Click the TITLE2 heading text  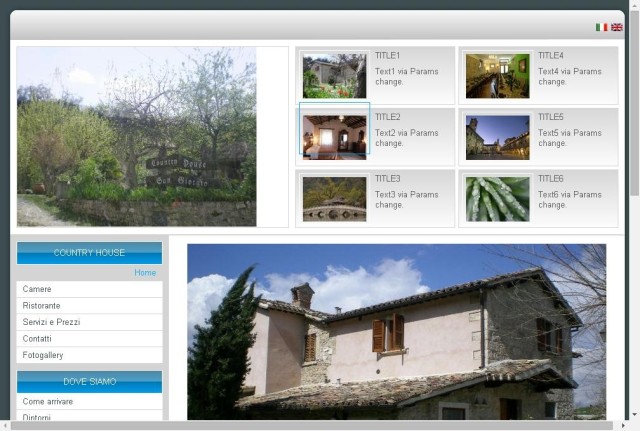[387, 117]
